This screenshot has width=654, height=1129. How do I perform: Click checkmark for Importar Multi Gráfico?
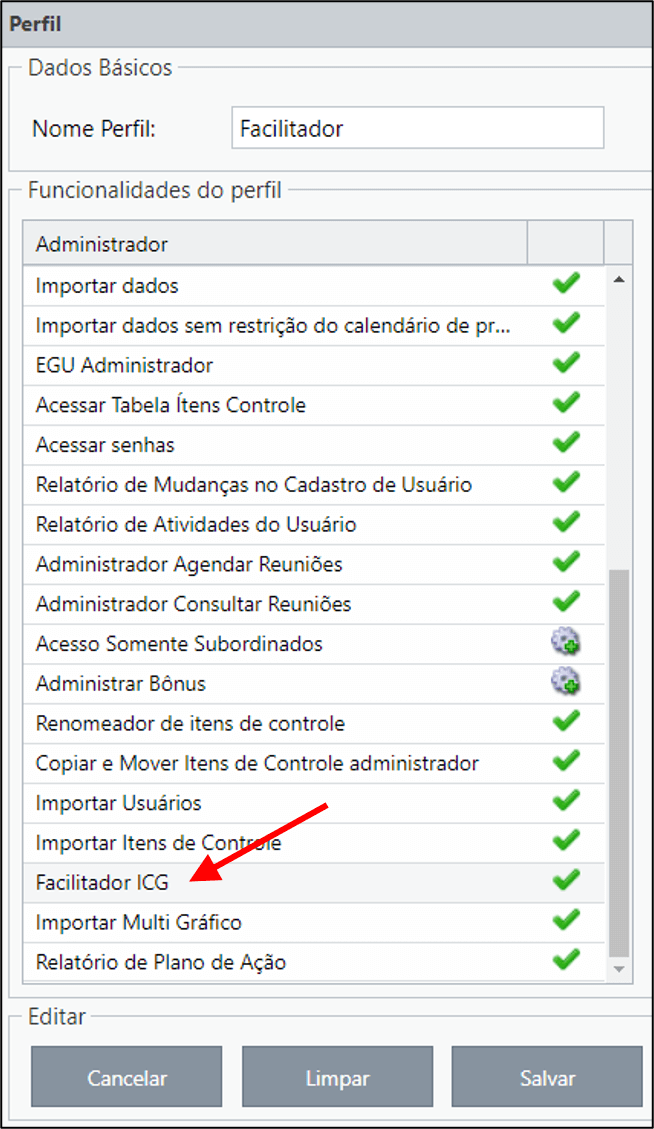[x=566, y=919]
